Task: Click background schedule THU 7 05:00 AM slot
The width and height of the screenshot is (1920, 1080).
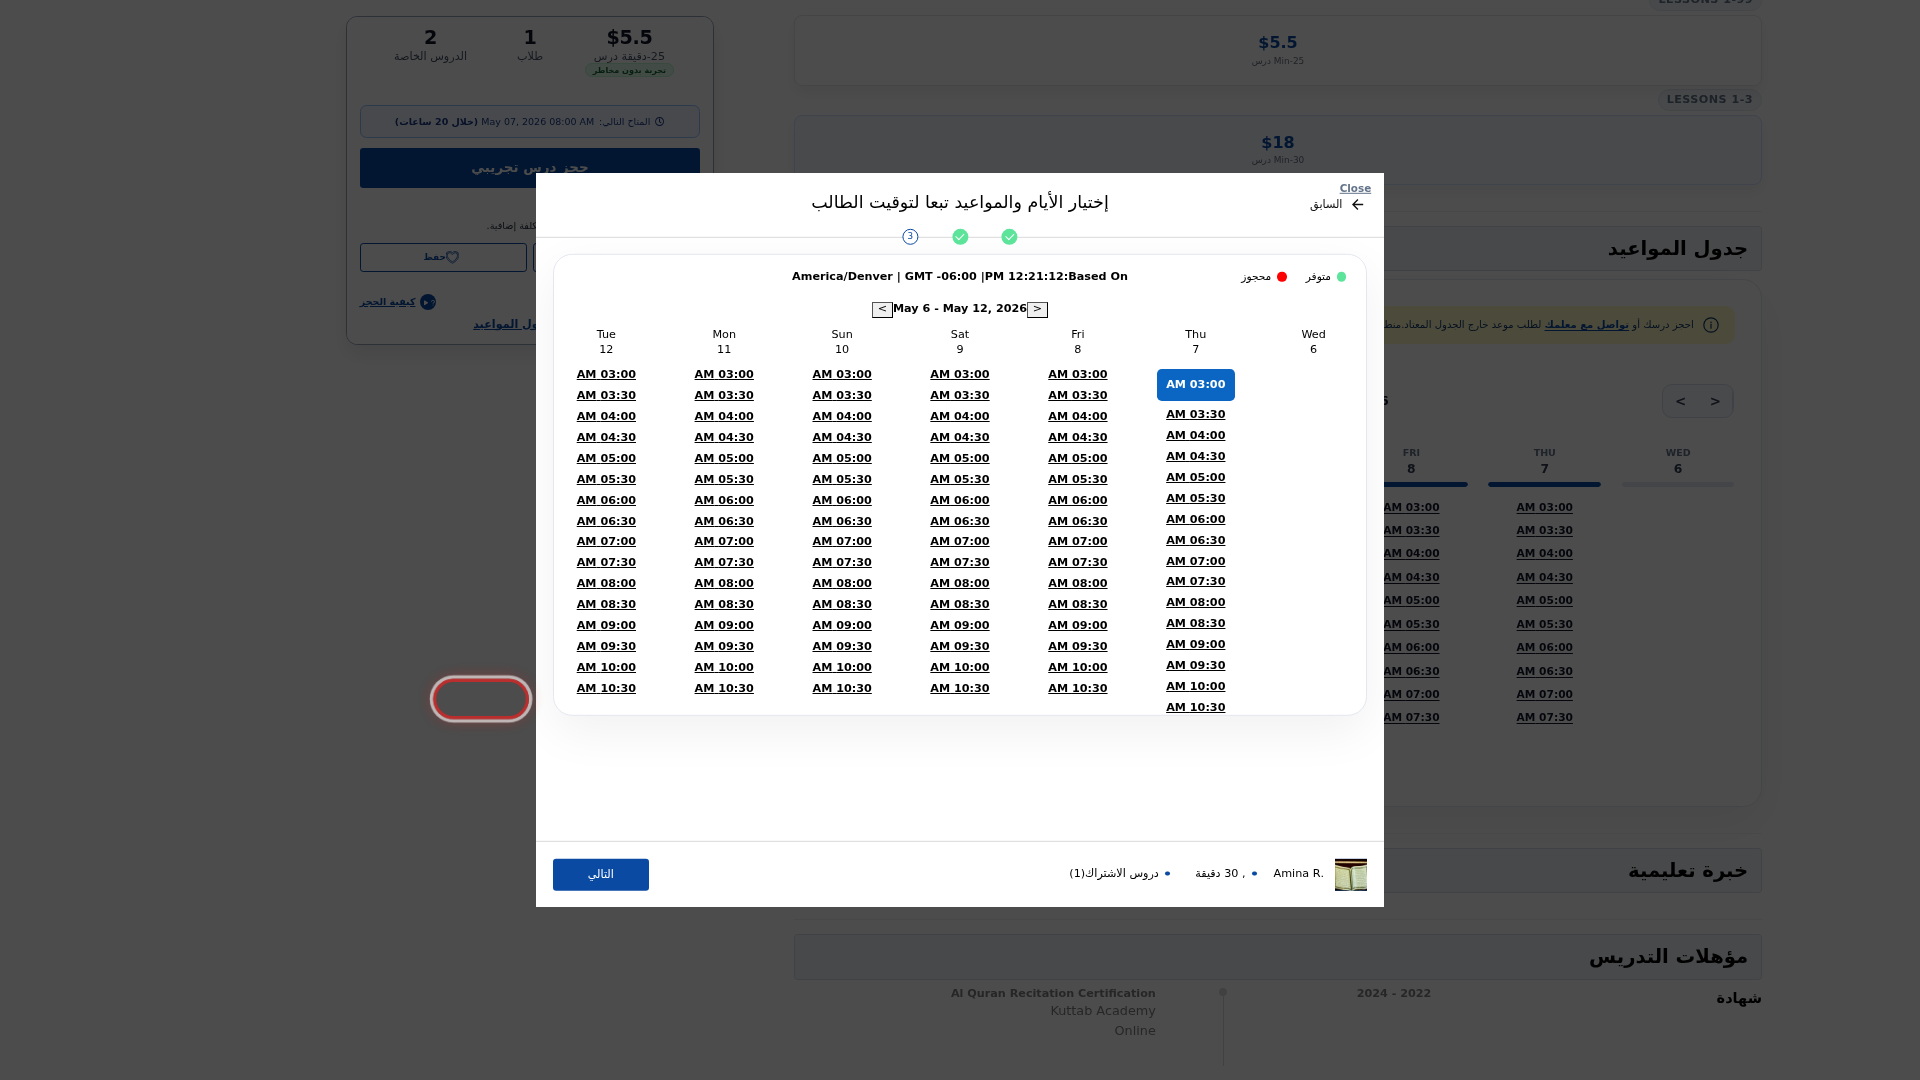Action: 1544,601
